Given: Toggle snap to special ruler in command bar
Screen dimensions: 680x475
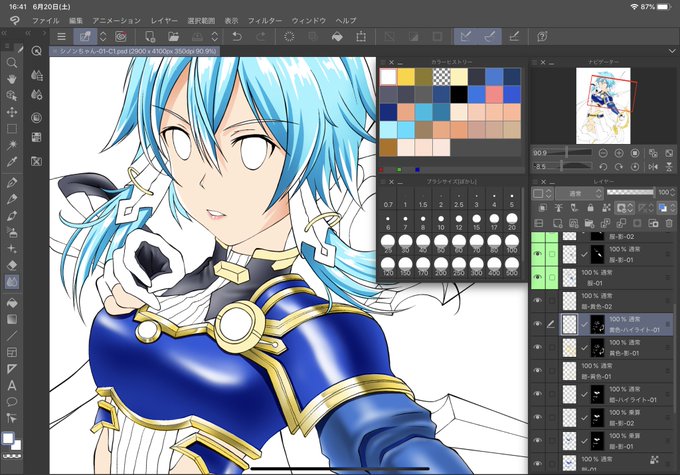Looking at the screenshot, I should click(x=490, y=37).
